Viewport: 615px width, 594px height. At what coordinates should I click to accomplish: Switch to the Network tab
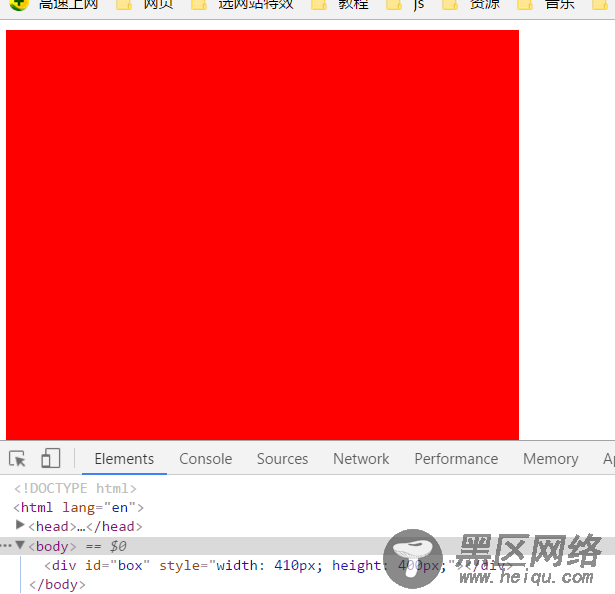(361, 459)
